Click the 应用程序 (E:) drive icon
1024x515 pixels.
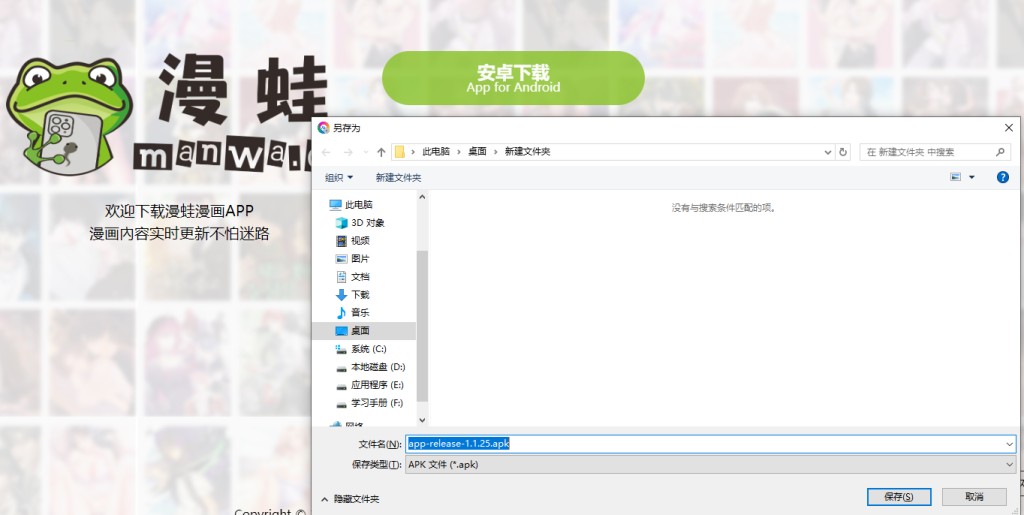click(x=341, y=385)
